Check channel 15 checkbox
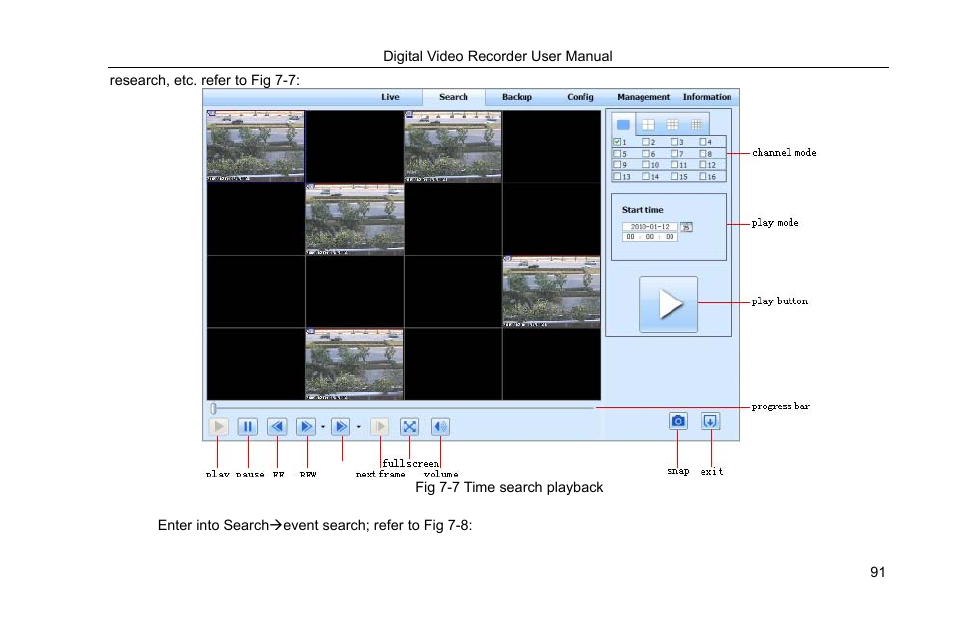954x637 pixels. [x=674, y=176]
